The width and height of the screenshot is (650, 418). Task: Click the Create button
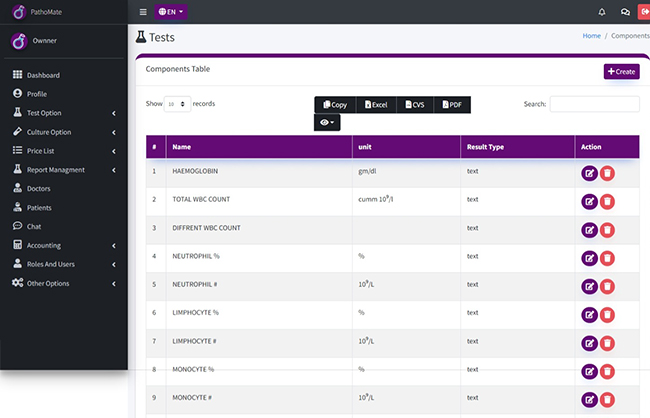click(x=621, y=71)
